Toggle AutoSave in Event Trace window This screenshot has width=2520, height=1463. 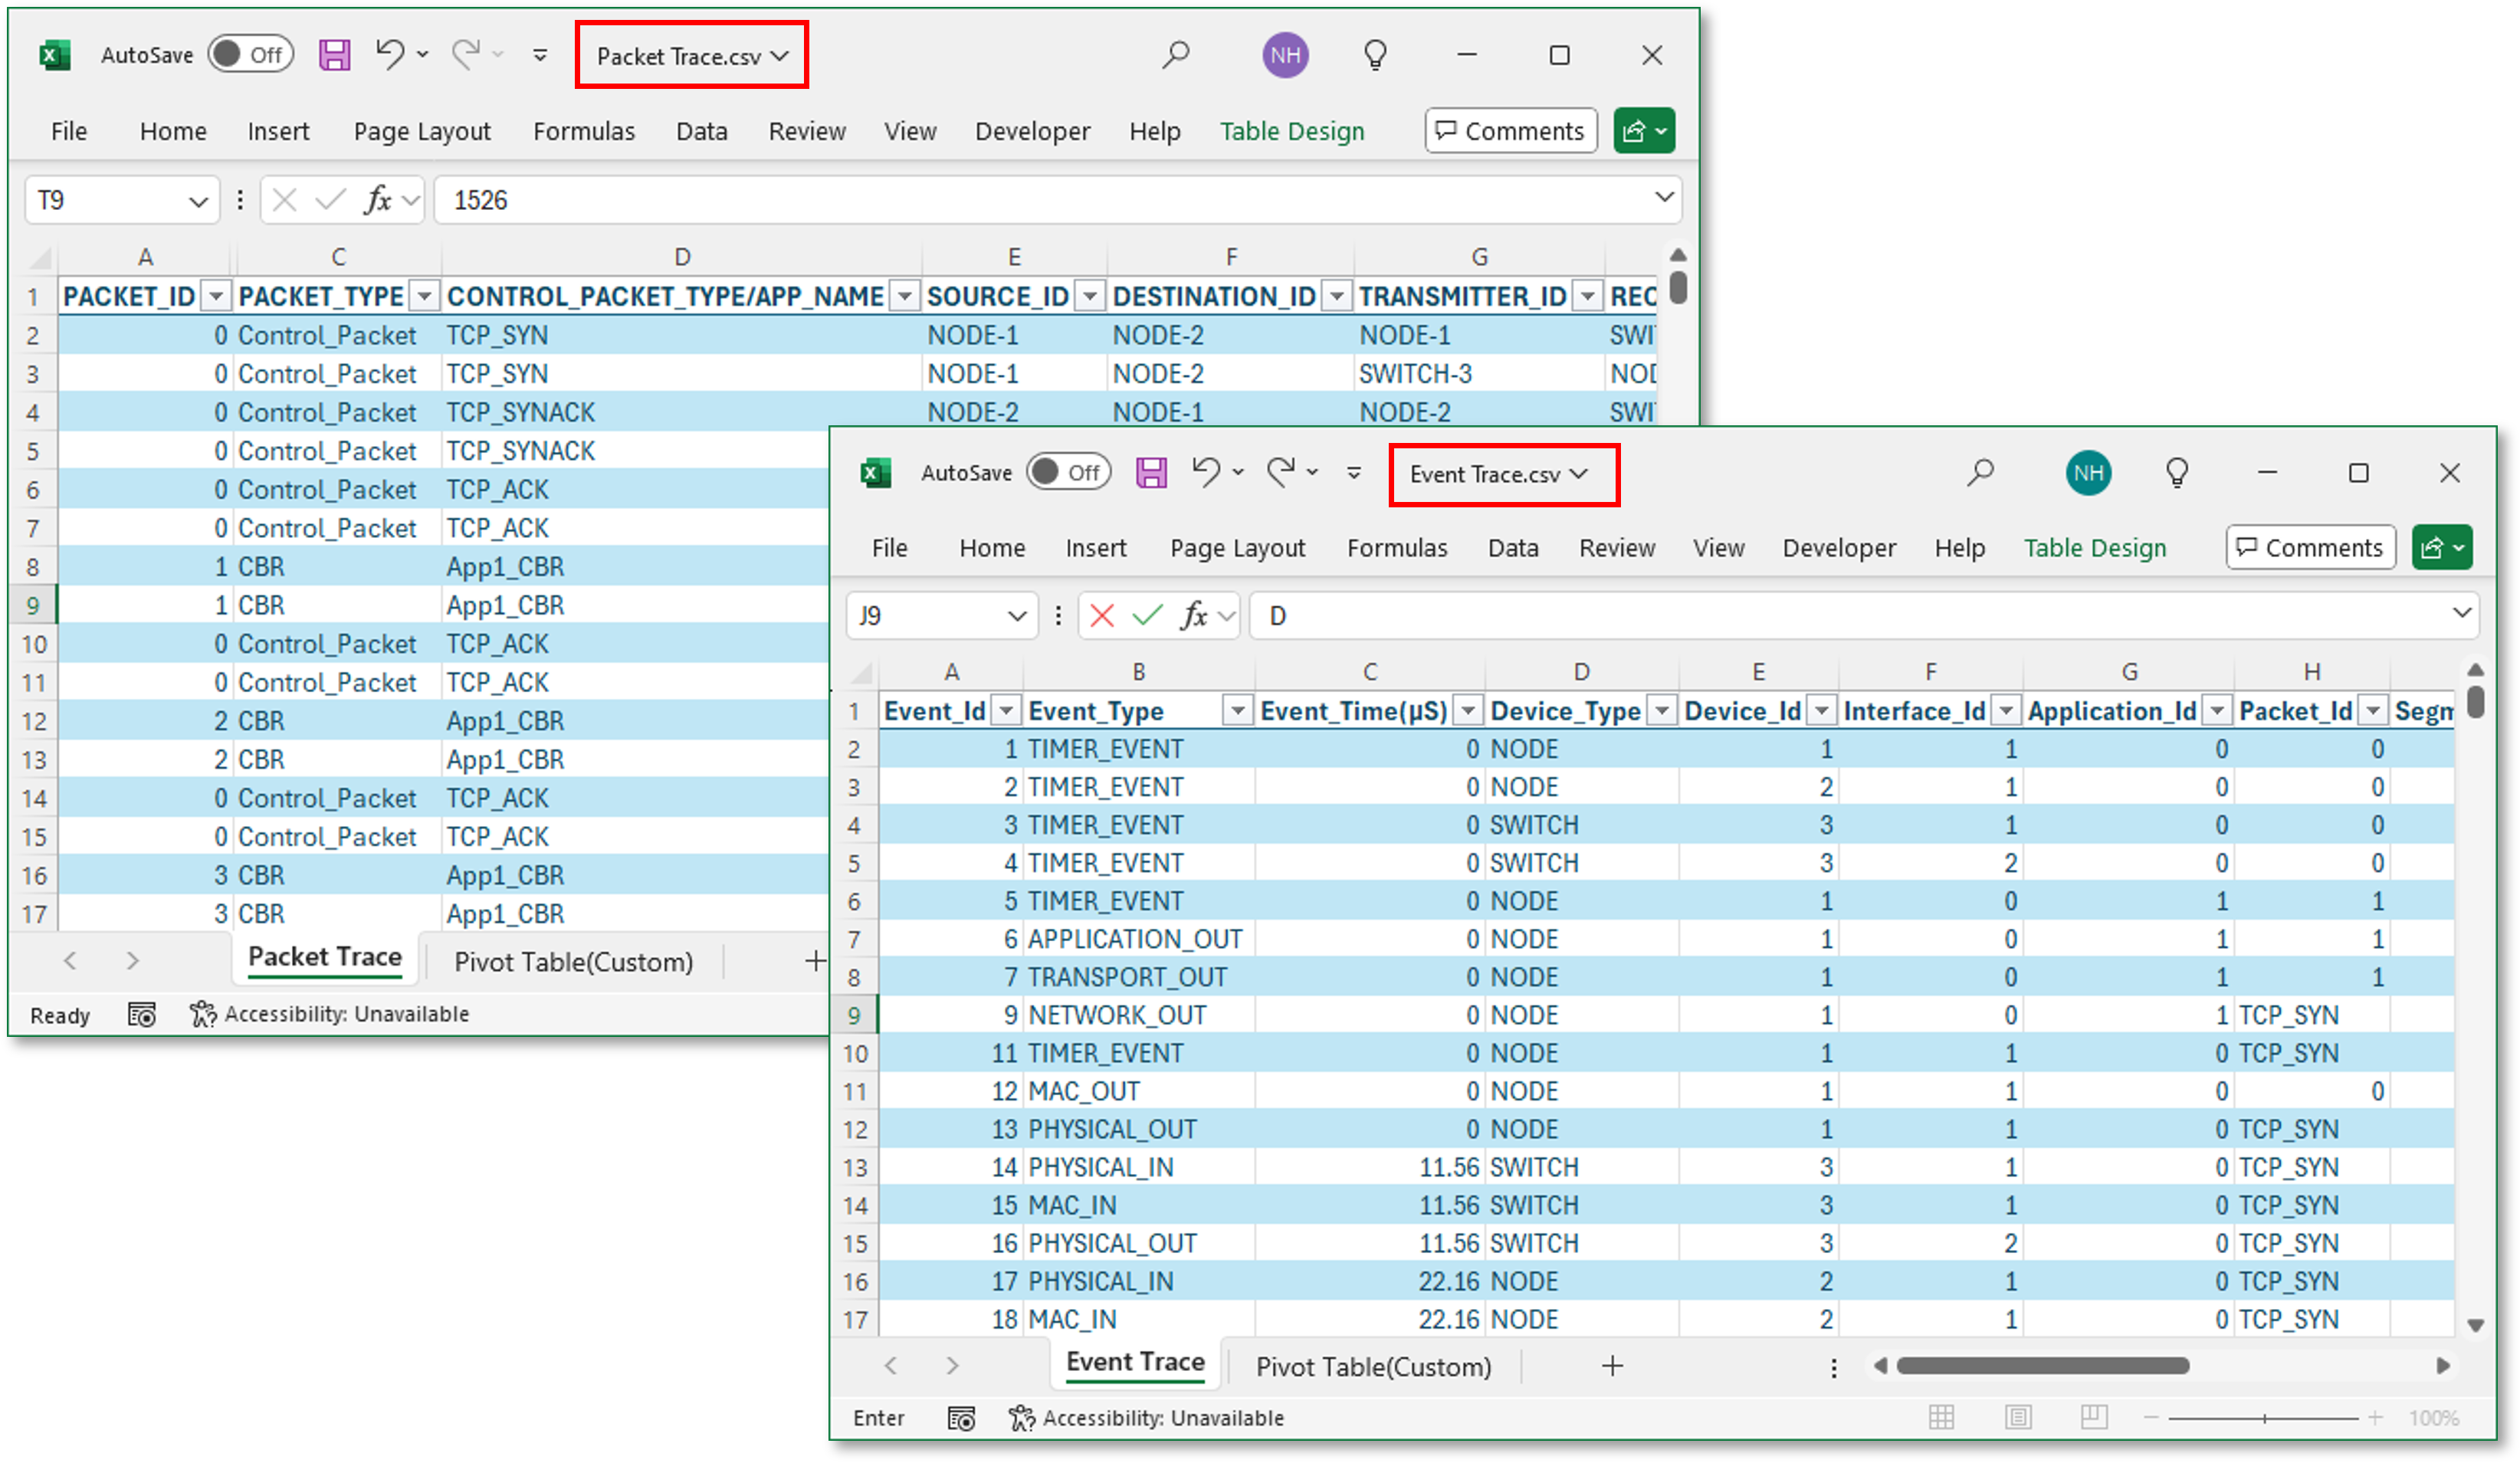1068,472
